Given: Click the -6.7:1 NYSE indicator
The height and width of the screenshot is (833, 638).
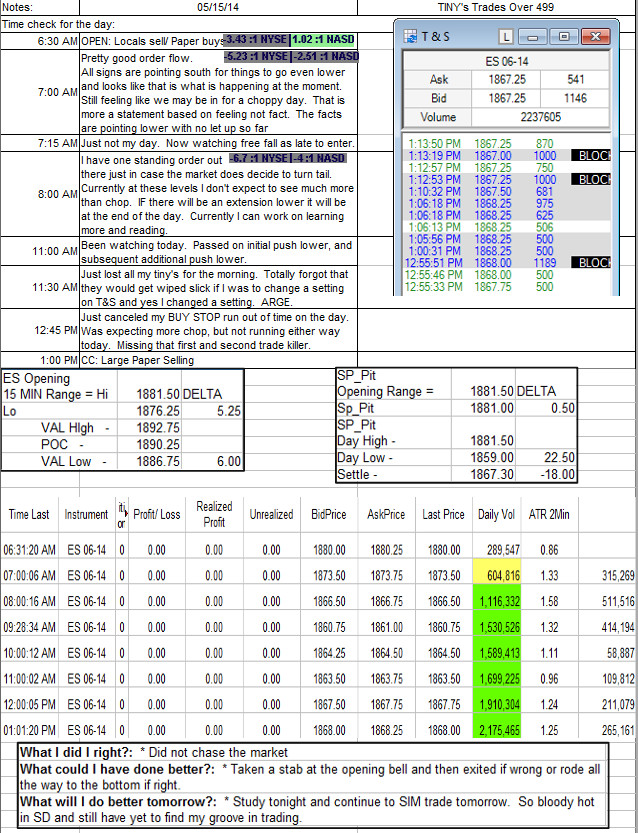Looking at the screenshot, I should click(x=260, y=158).
